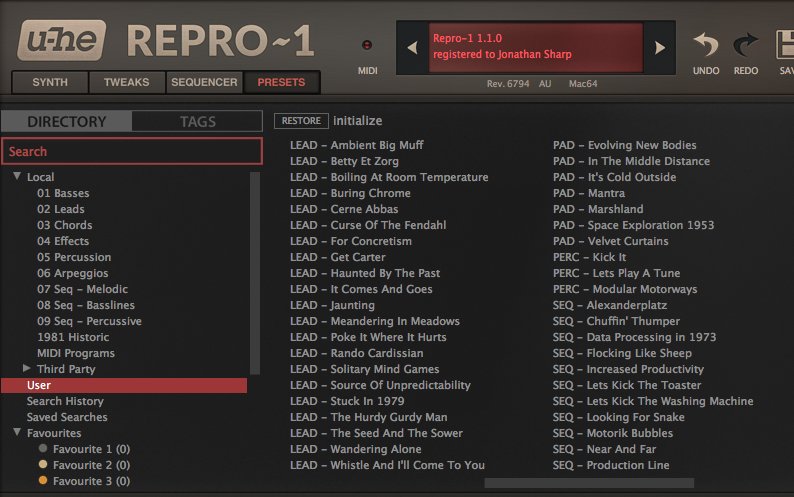The height and width of the screenshot is (497, 794).
Task: Click the red preset name display
Action: [x=536, y=47]
